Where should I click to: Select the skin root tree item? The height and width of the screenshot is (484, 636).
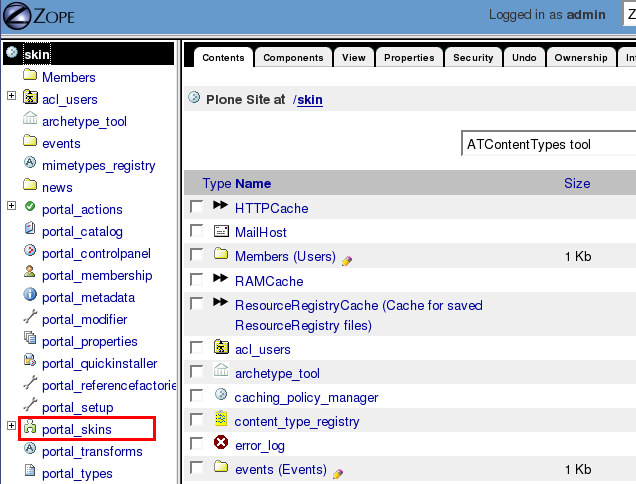37,54
